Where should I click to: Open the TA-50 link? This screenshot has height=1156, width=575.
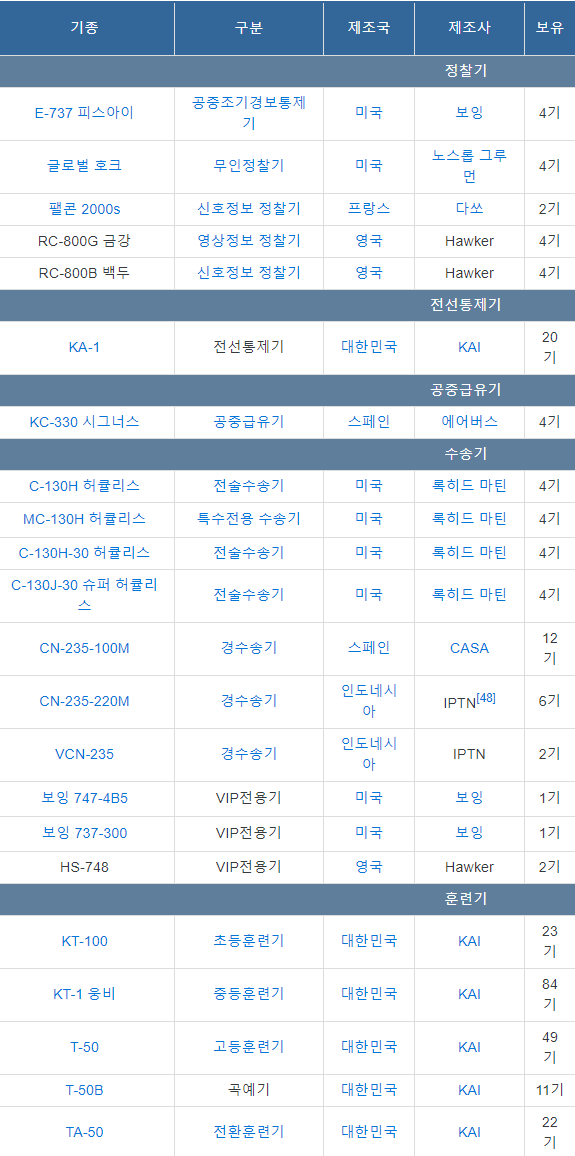pyautogui.click(x=84, y=1132)
